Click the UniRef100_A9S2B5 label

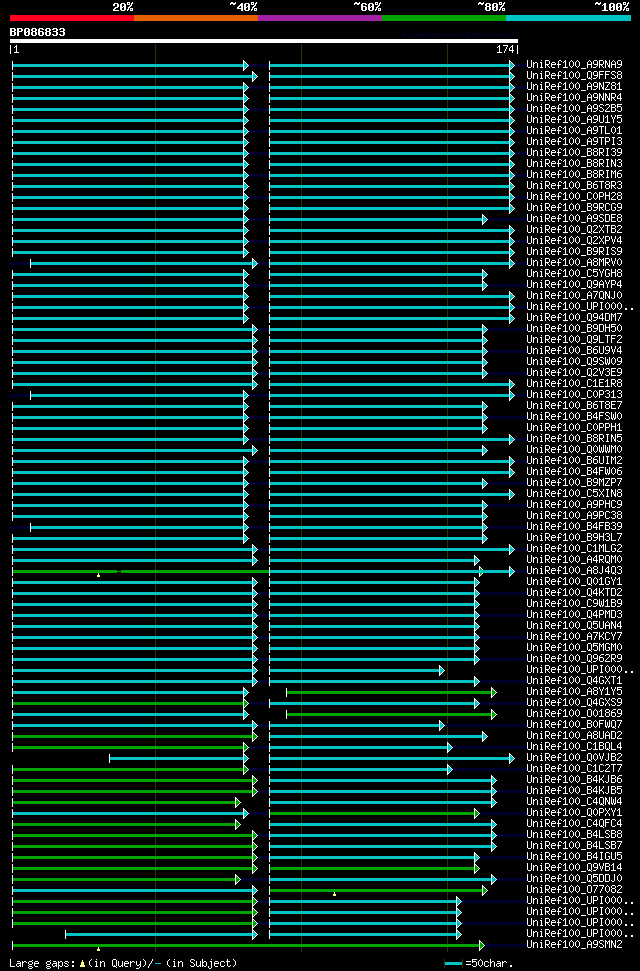coord(574,108)
